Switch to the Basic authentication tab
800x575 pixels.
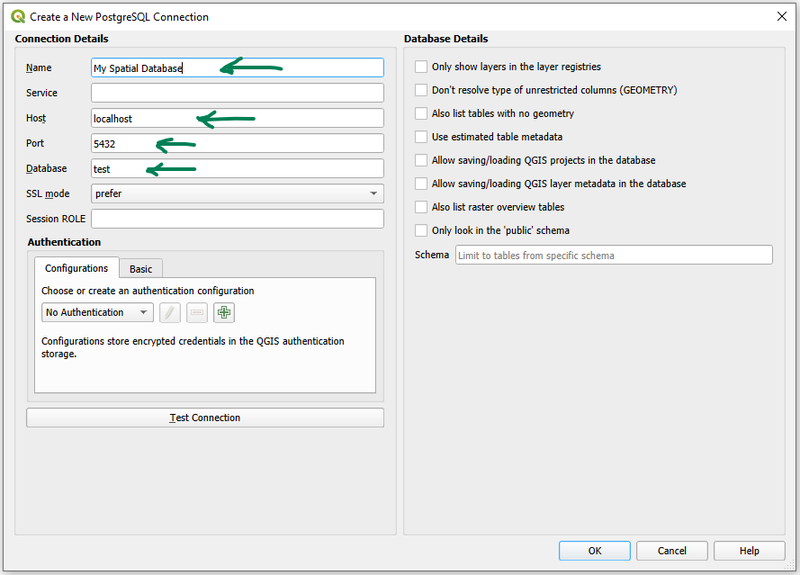click(x=141, y=269)
